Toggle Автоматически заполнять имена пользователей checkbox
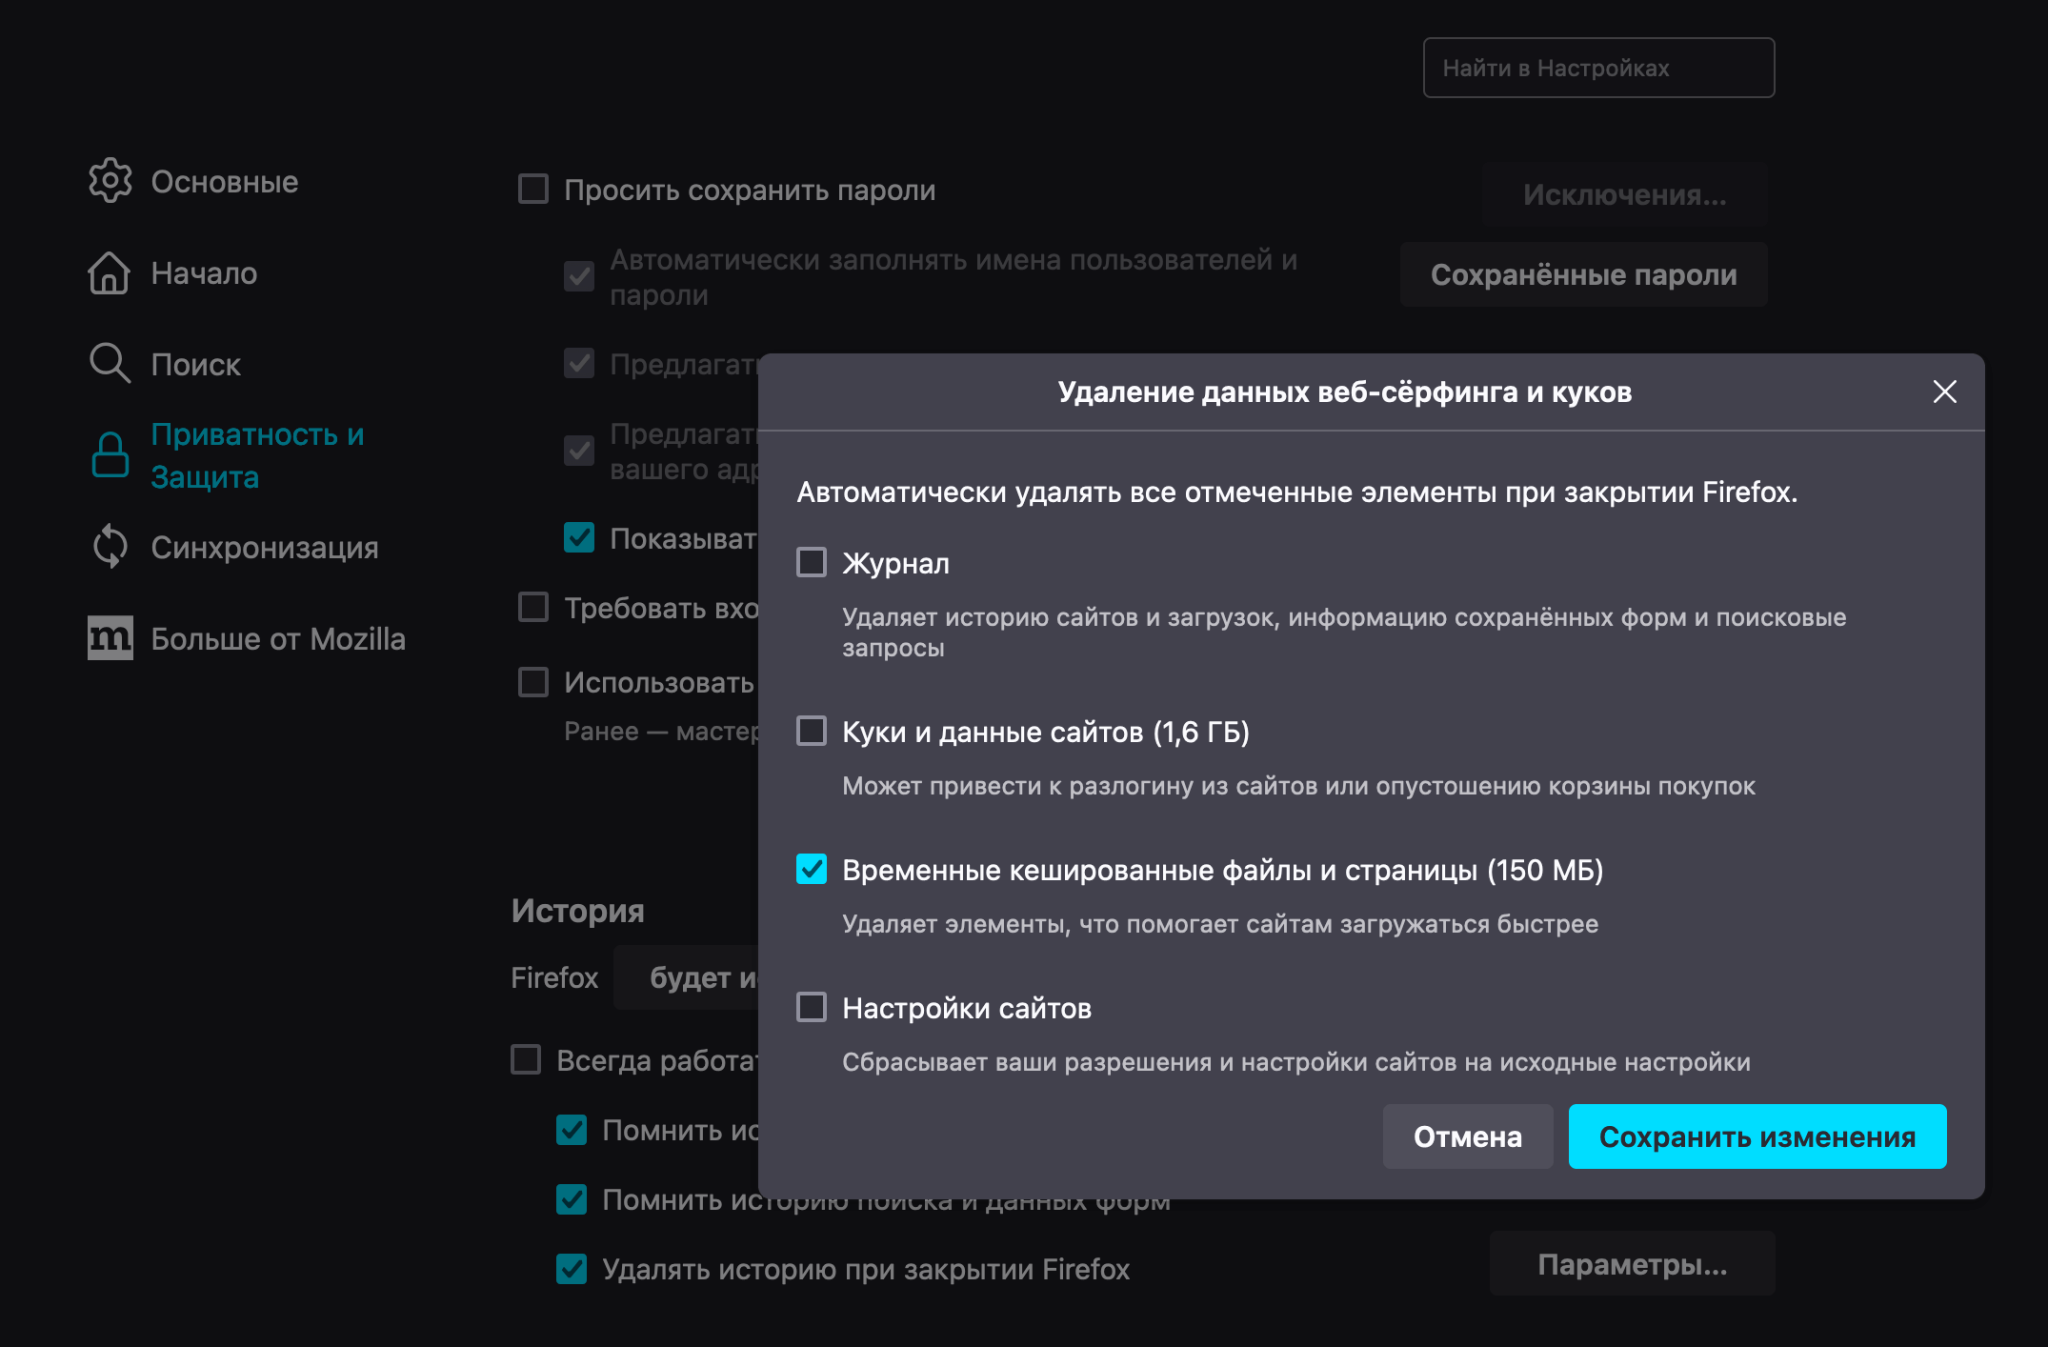This screenshot has height=1347, width=2048. (579, 276)
